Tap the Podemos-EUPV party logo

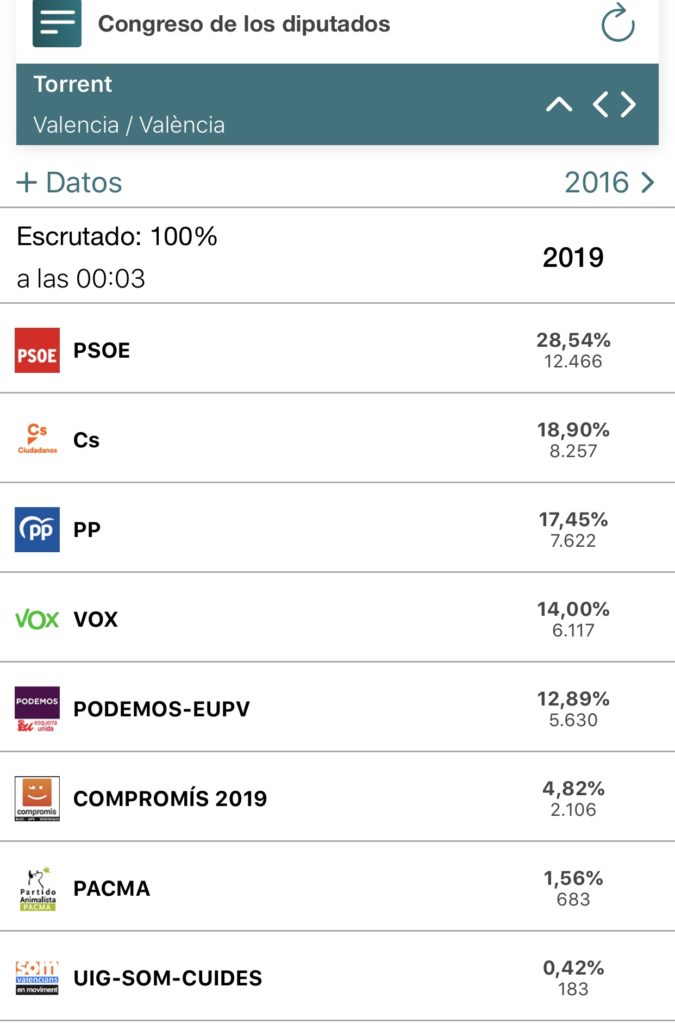37,709
